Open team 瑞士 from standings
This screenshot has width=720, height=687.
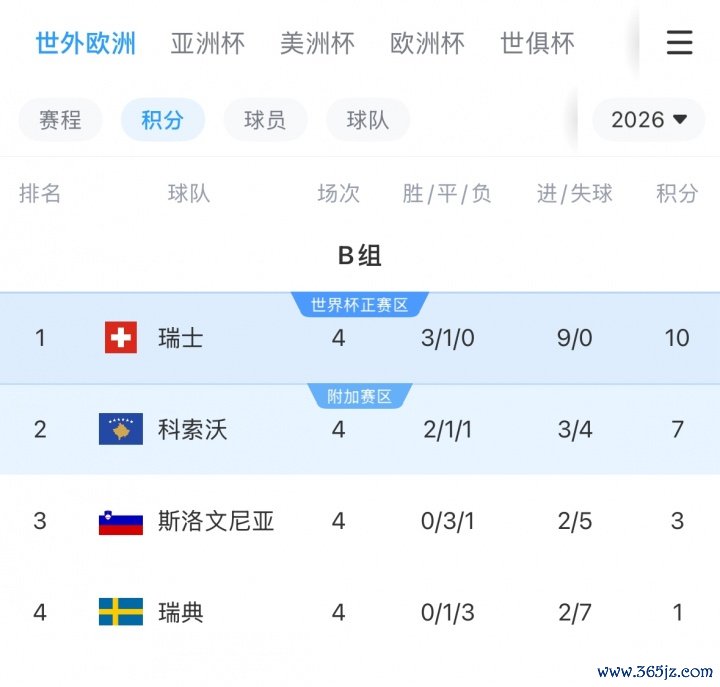[x=181, y=338]
